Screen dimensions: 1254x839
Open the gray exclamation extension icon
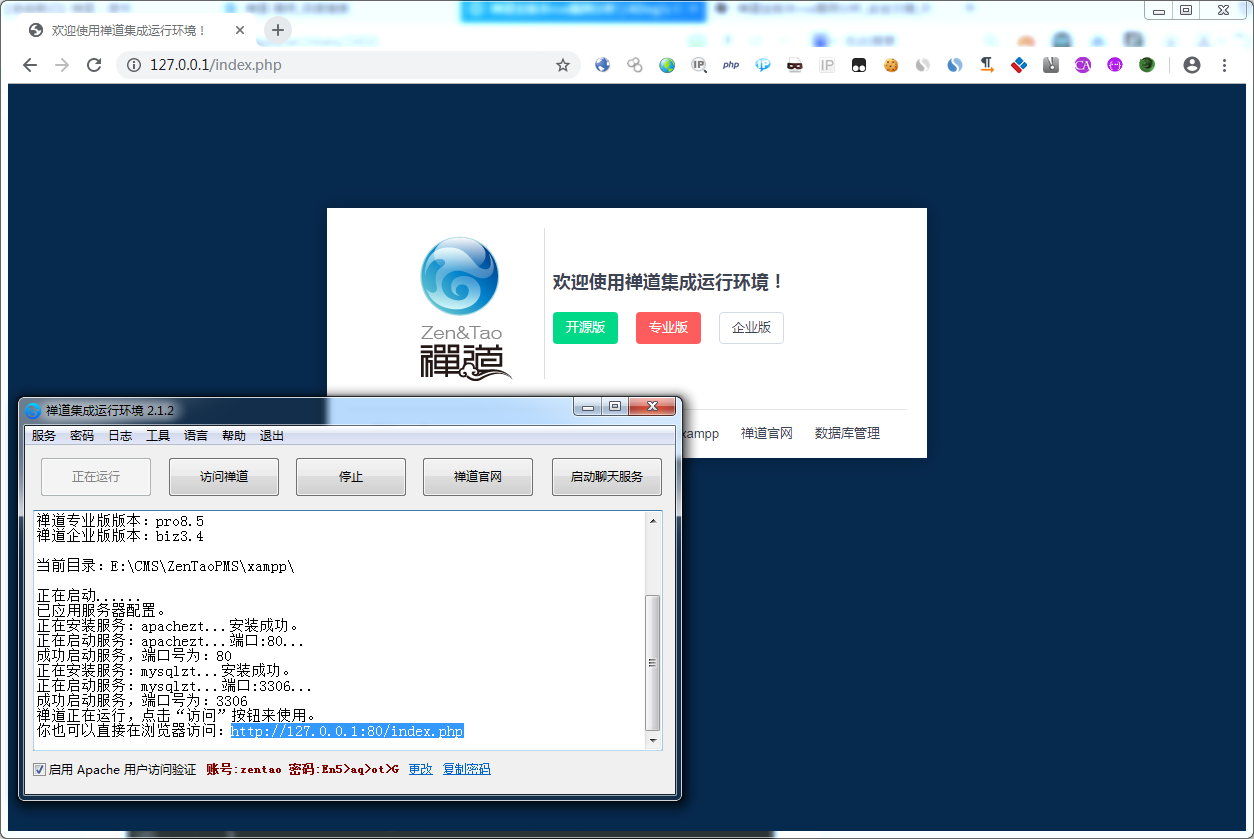click(1051, 65)
